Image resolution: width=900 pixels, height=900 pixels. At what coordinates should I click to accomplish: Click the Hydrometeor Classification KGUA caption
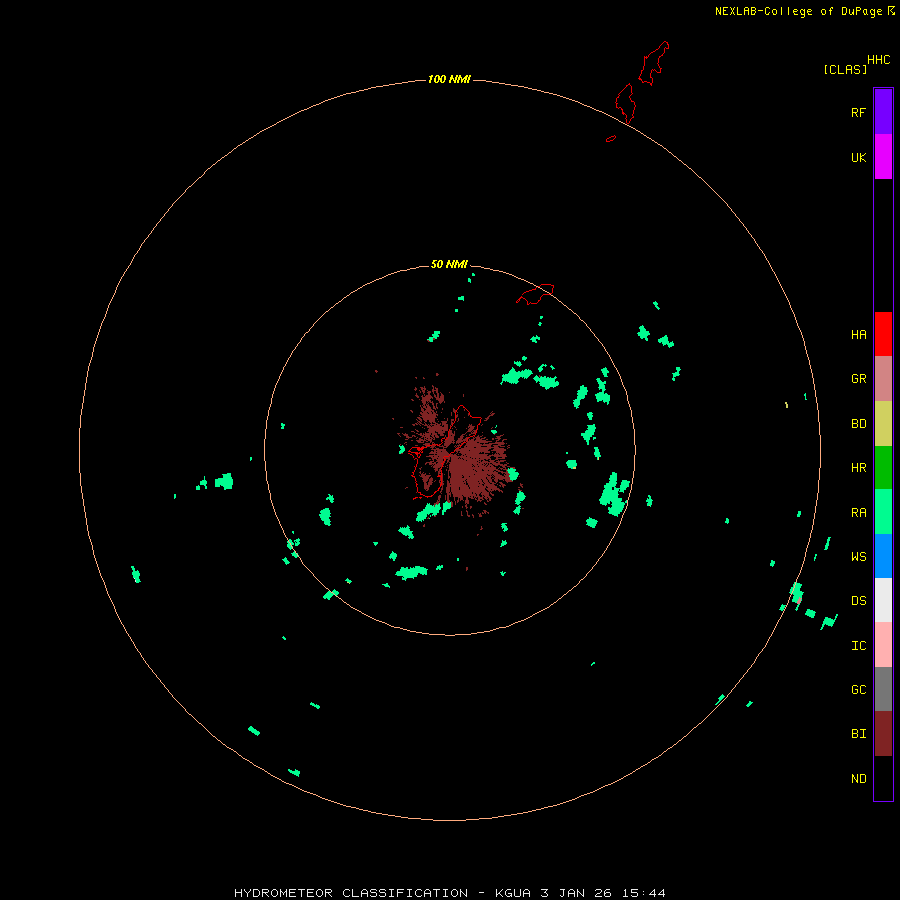click(x=449, y=893)
